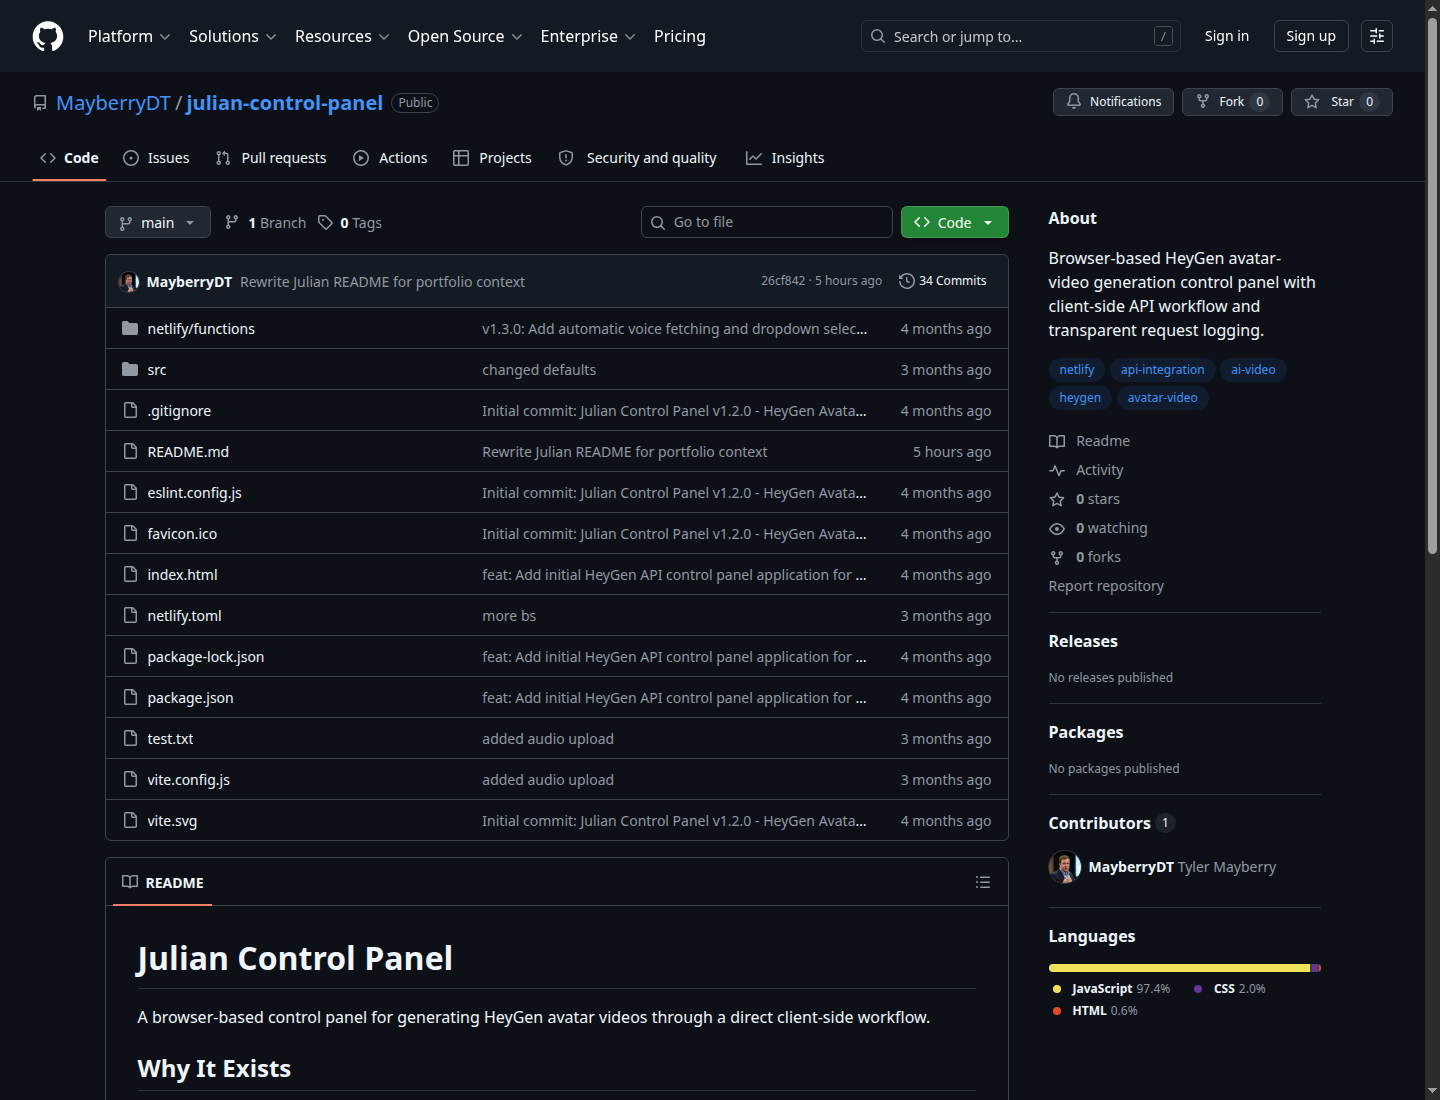Screen dimensions: 1440x1100
Task: Star this repository
Action: point(1341,102)
